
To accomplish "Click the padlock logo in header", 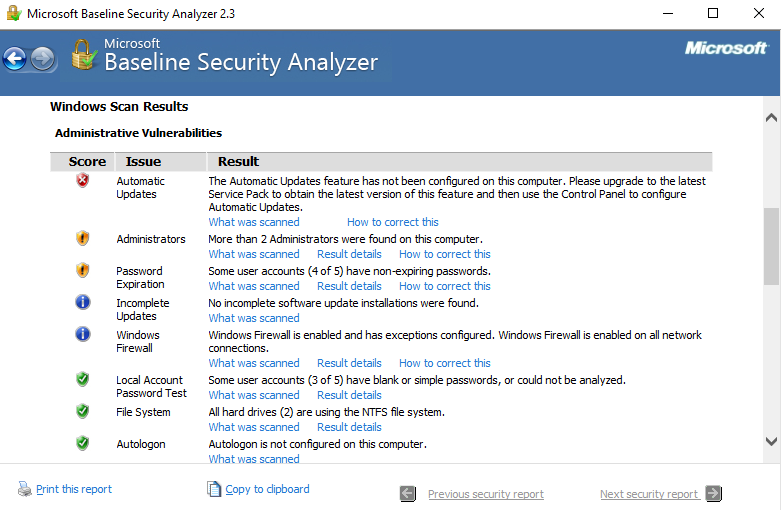I will coord(83,54).
